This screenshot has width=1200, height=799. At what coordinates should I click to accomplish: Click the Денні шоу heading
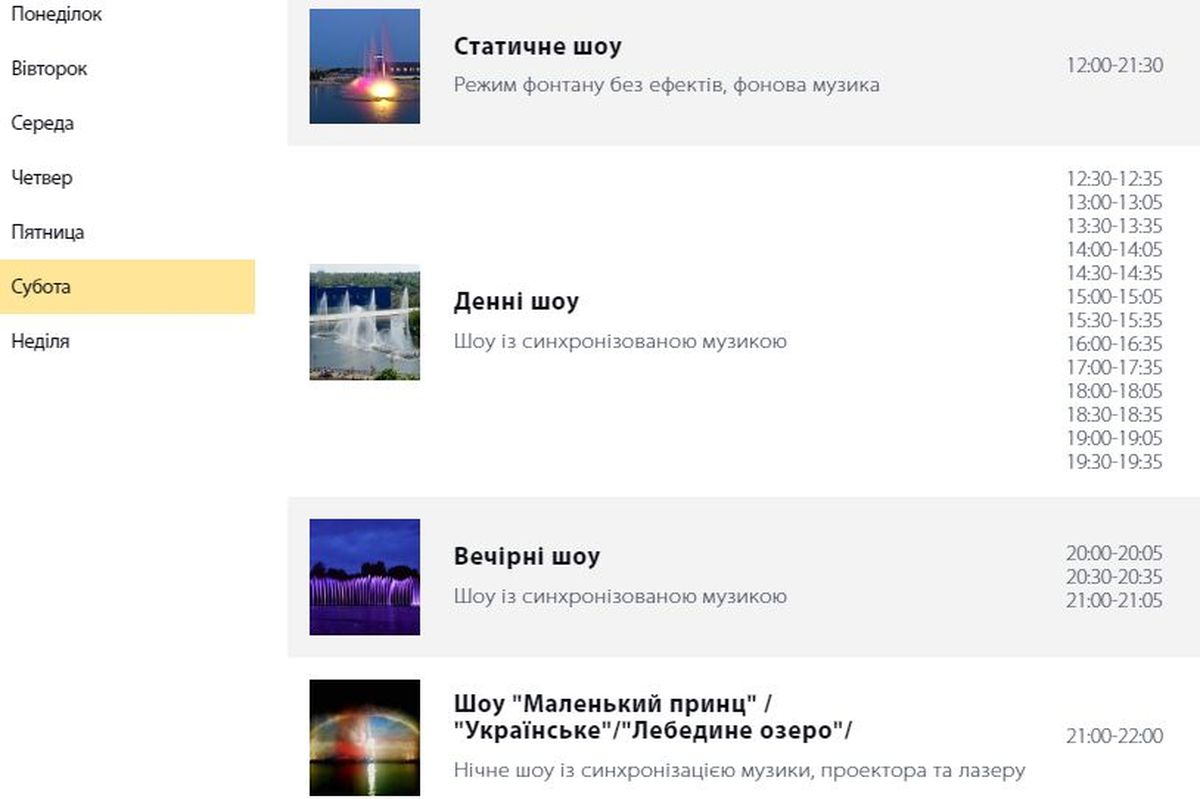516,302
